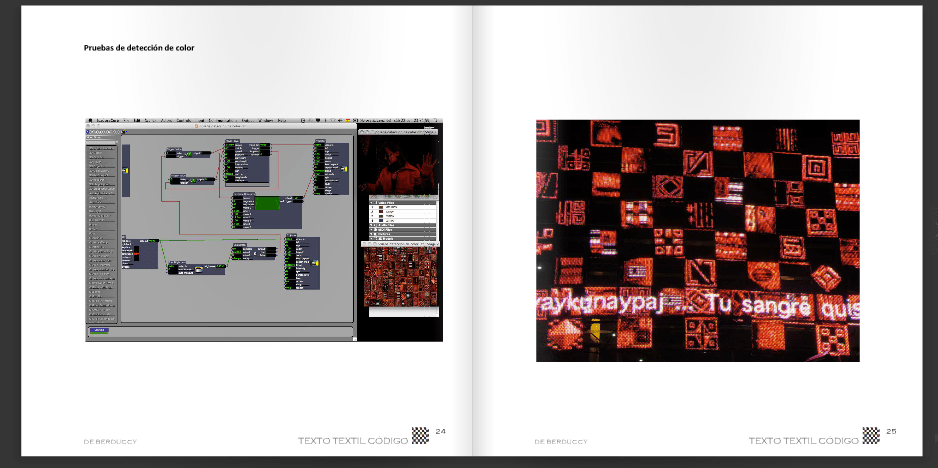Click the 'DE BERDUCCY' footer on the left page
This screenshot has height=468, width=938.
(110, 441)
